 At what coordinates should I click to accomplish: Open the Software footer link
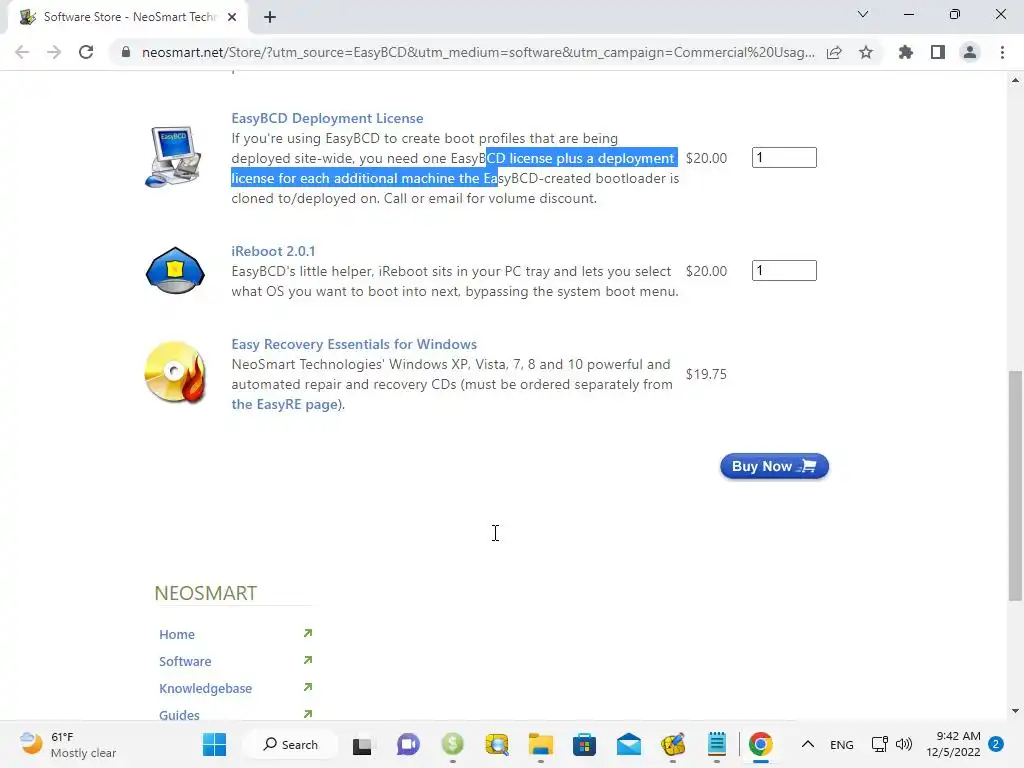click(x=185, y=662)
